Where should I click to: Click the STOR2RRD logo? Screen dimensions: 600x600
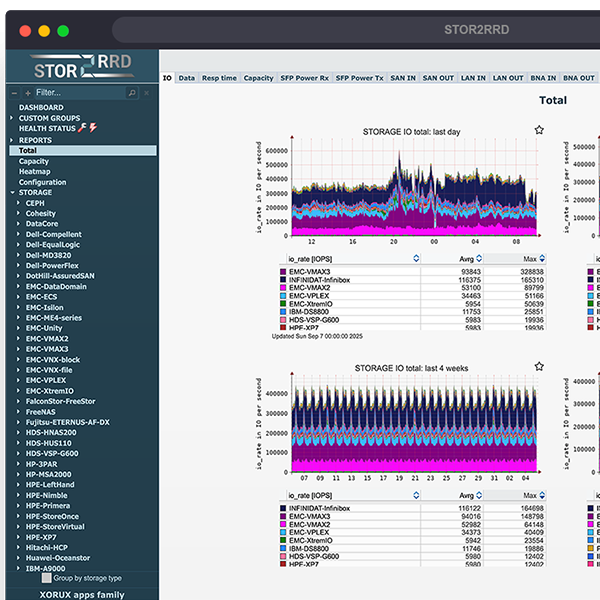(x=81, y=67)
